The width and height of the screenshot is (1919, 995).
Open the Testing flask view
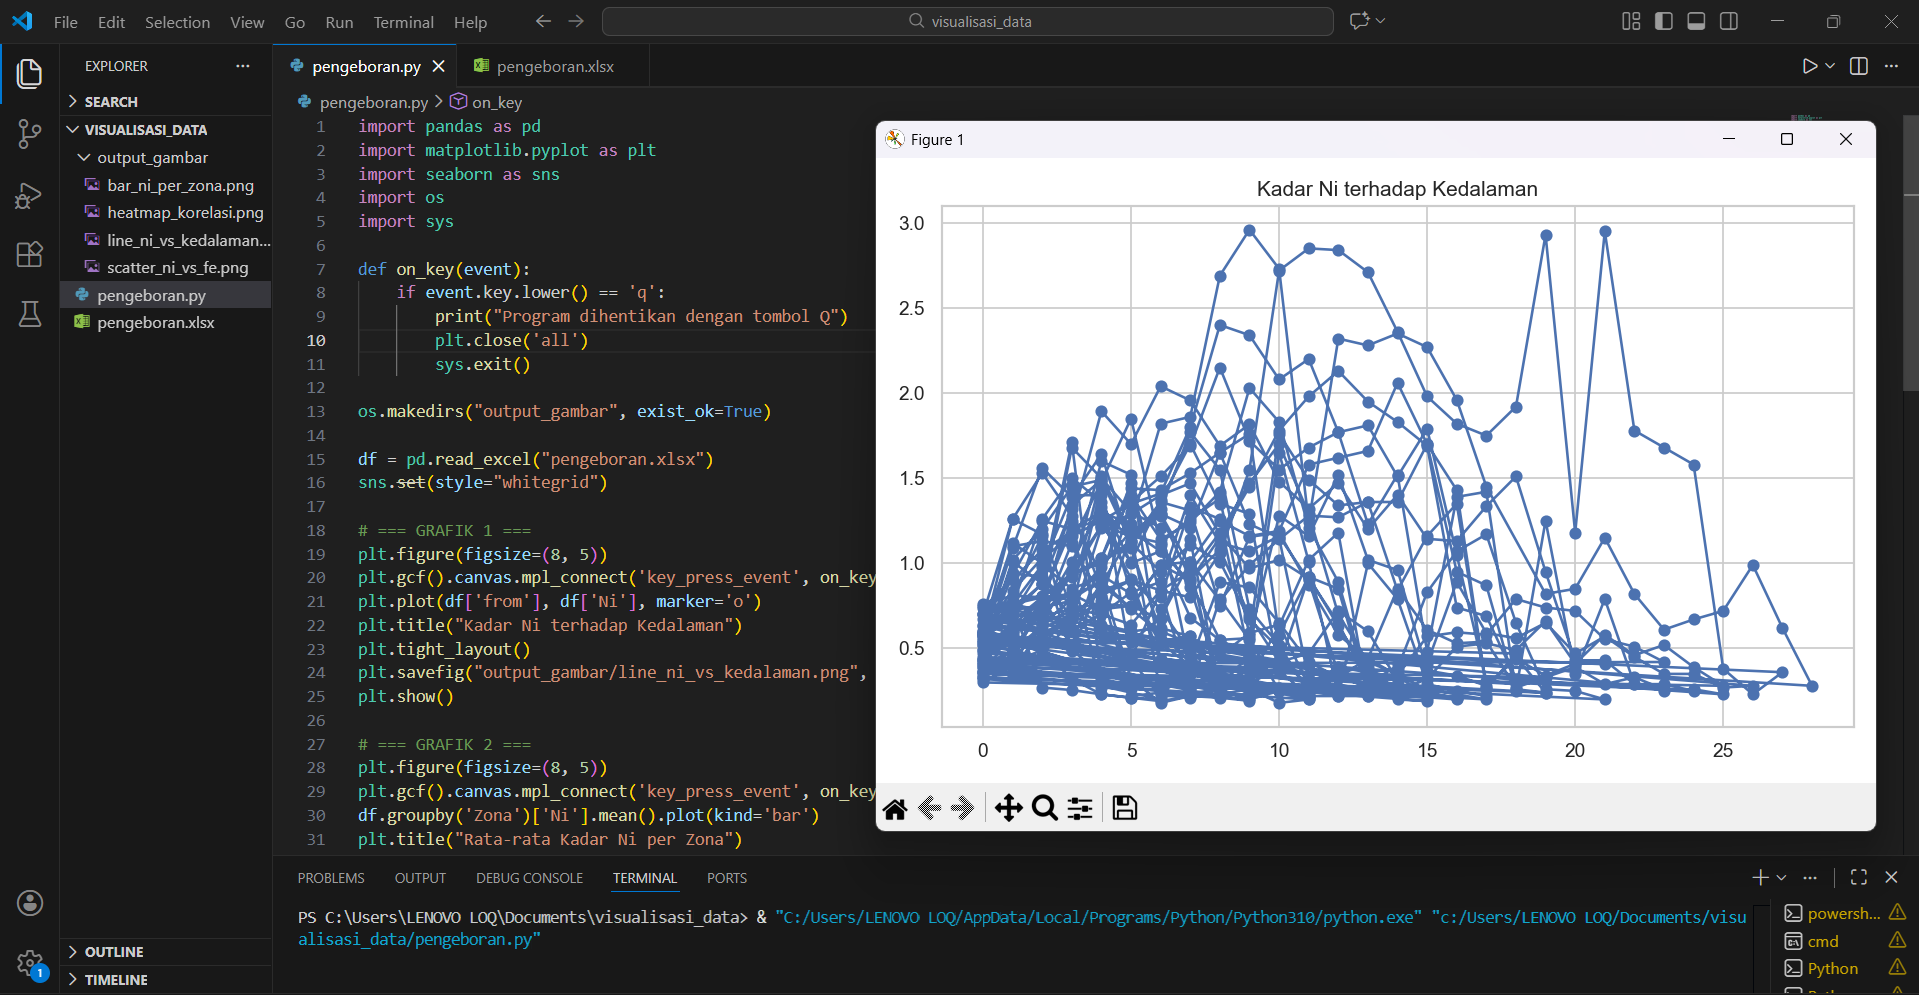coord(30,314)
